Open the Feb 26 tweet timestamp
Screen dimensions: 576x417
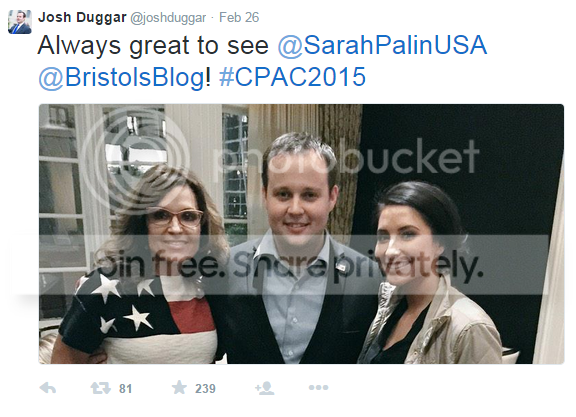[239, 17]
